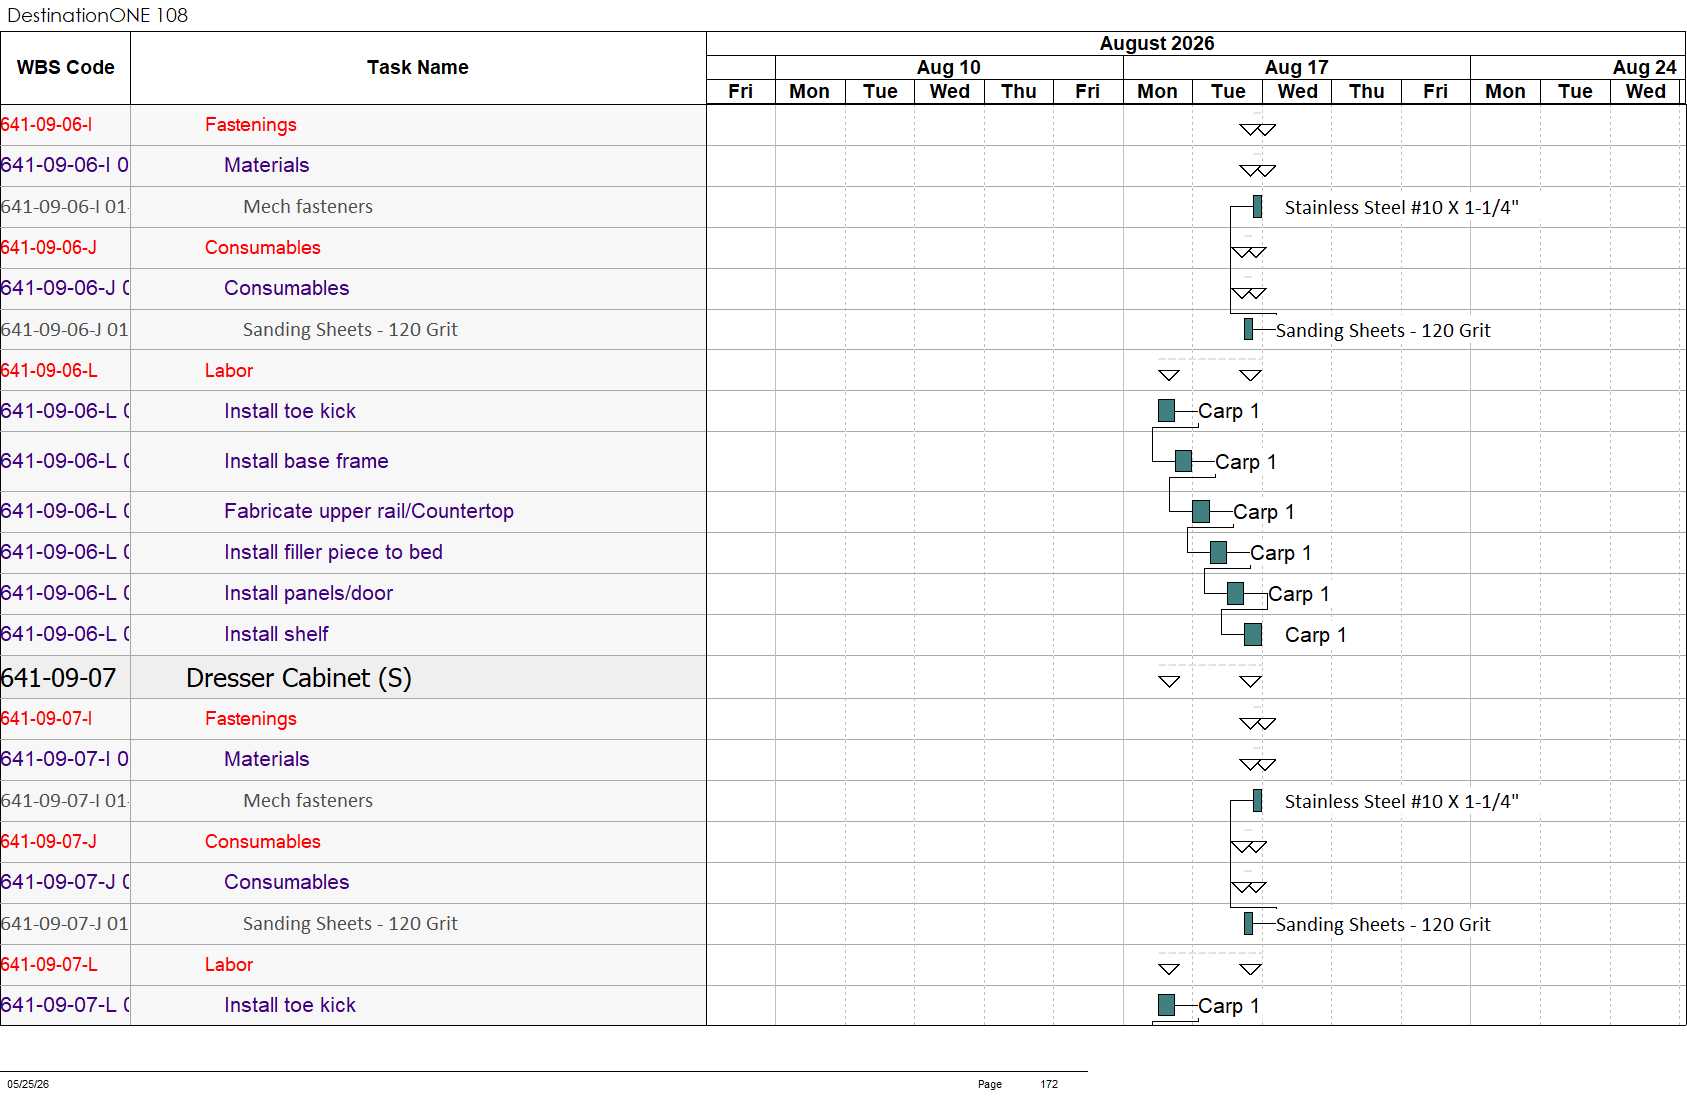The width and height of the screenshot is (1687, 1097).
Task: Select Install toe kick name in 641-09-06-L row
Action: point(290,411)
